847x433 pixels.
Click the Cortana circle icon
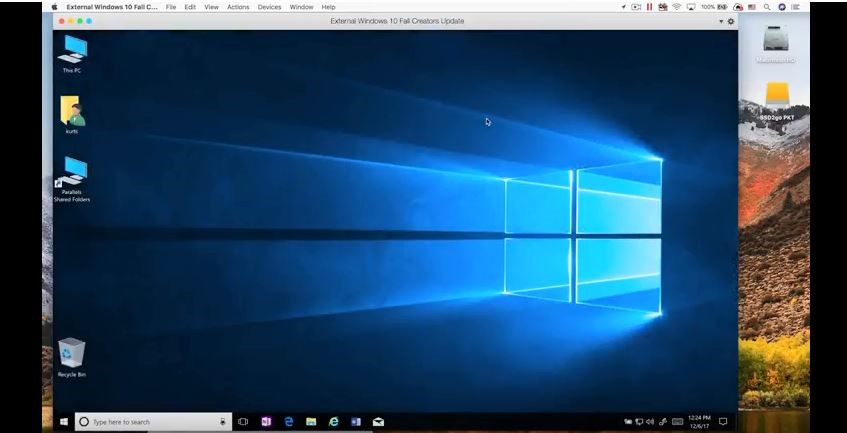point(84,422)
